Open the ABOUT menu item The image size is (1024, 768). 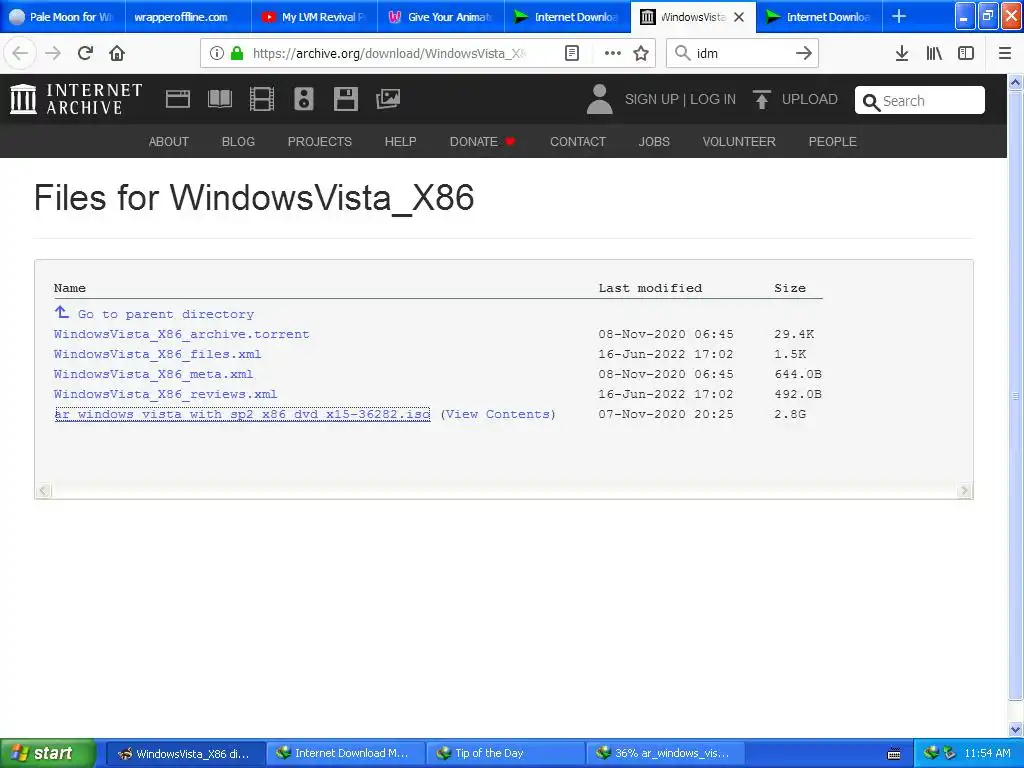tap(168, 142)
